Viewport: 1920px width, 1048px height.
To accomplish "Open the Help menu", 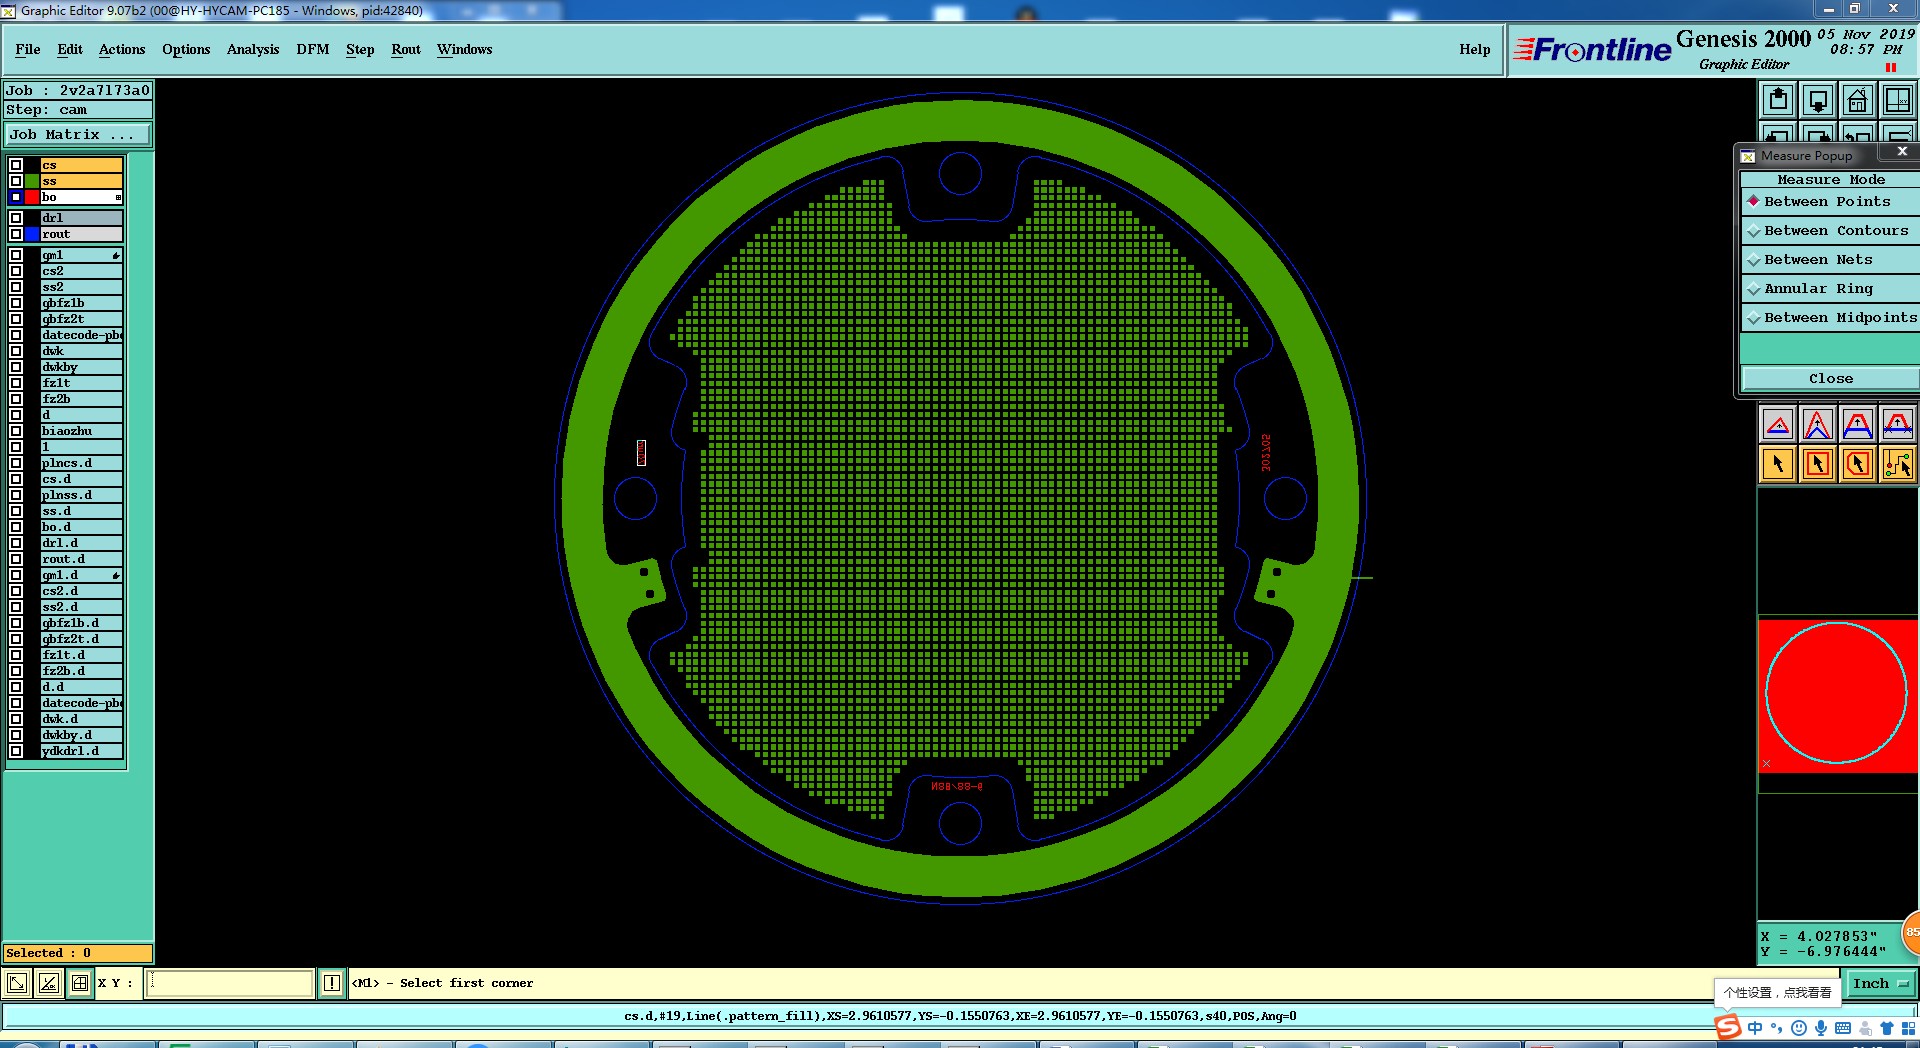I will pyautogui.click(x=1474, y=49).
